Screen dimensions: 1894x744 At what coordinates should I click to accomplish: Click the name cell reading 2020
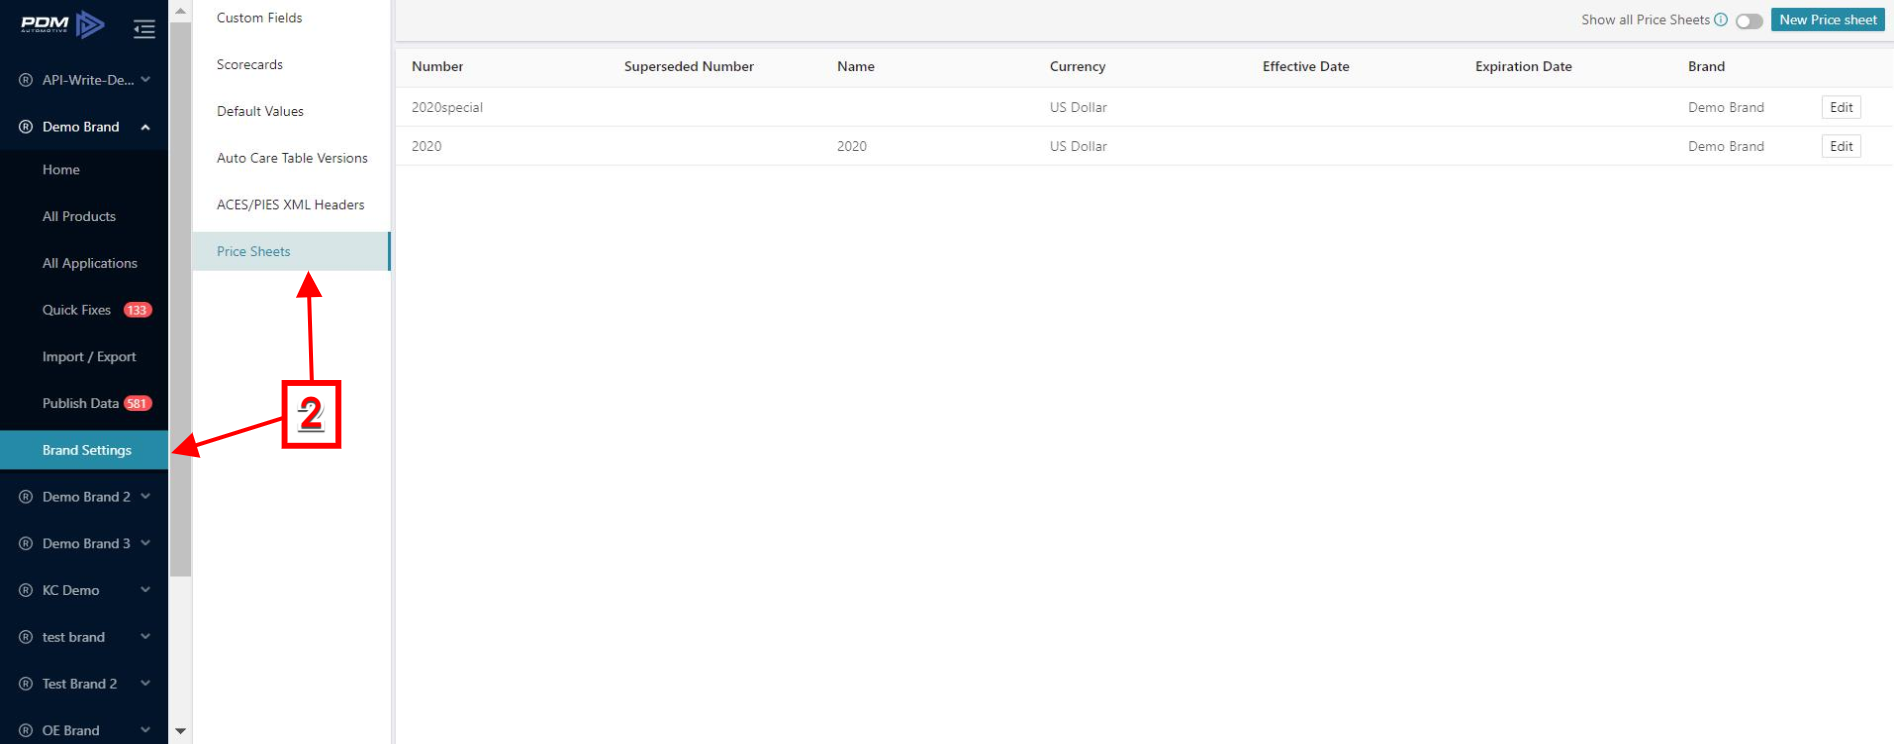[x=852, y=147]
